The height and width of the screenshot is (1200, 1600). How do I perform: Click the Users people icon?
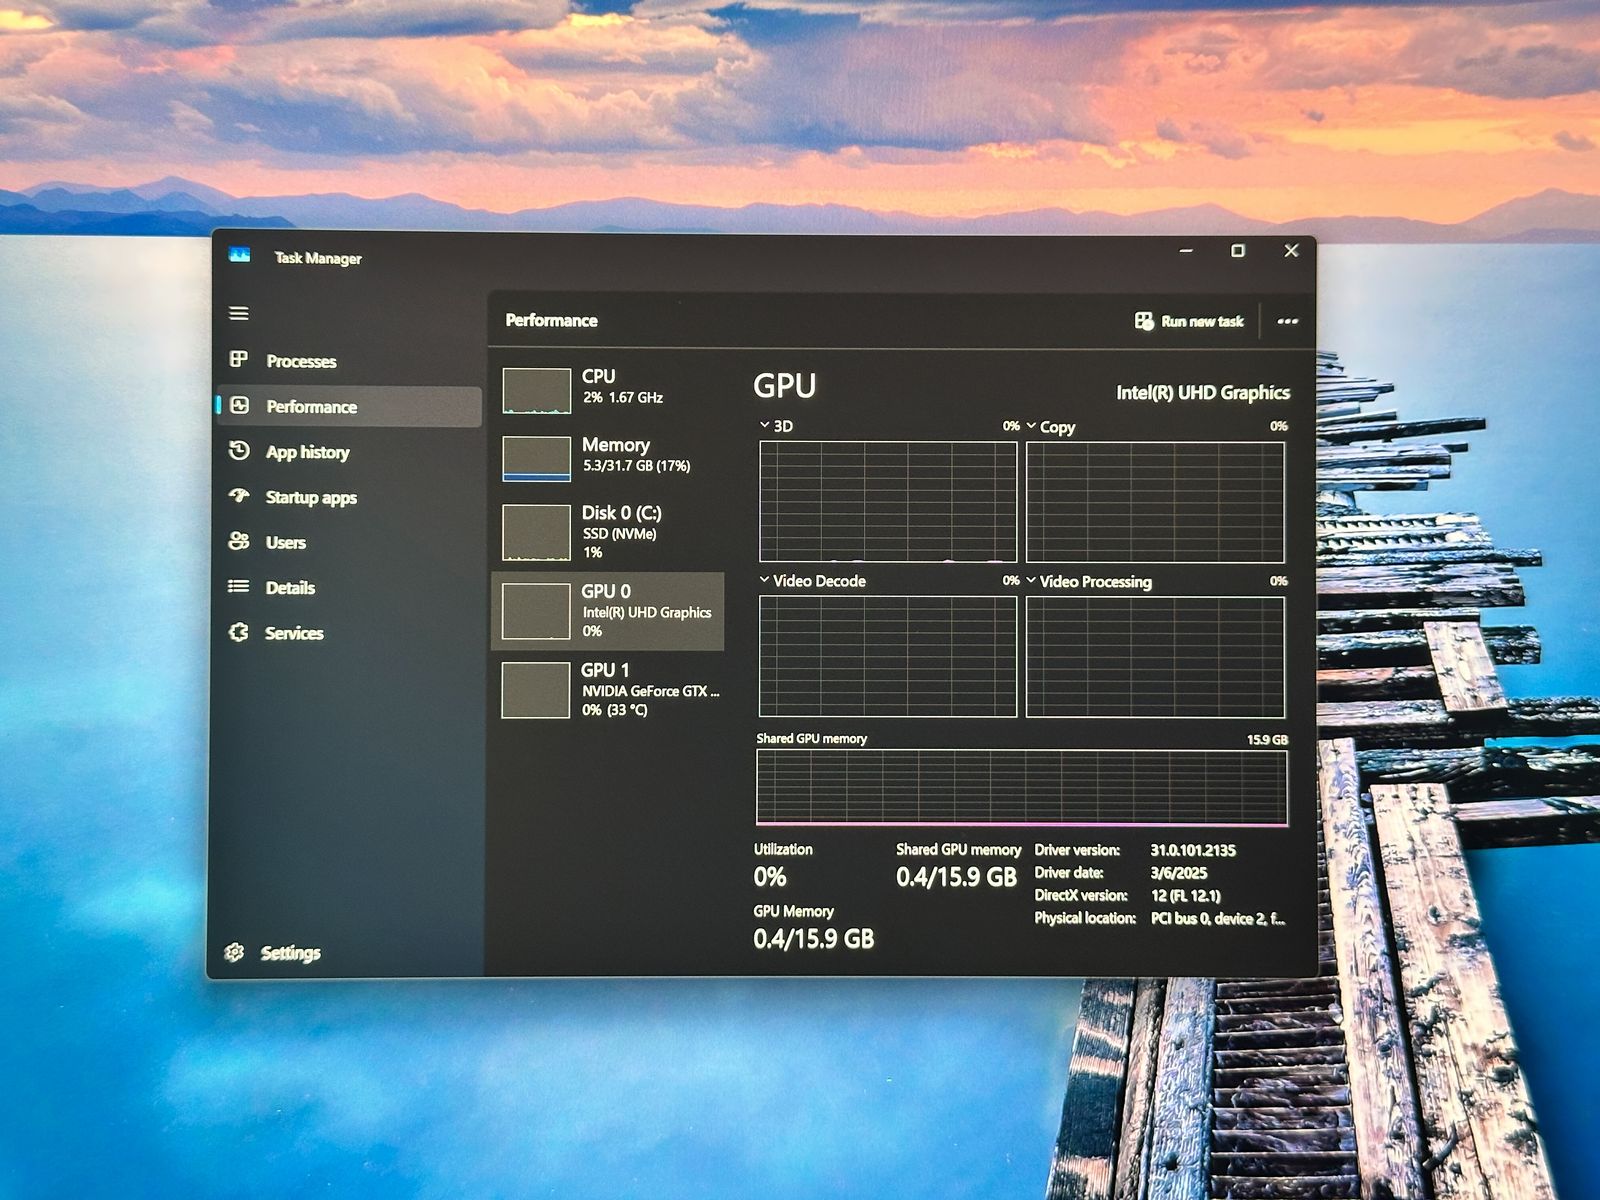click(239, 541)
